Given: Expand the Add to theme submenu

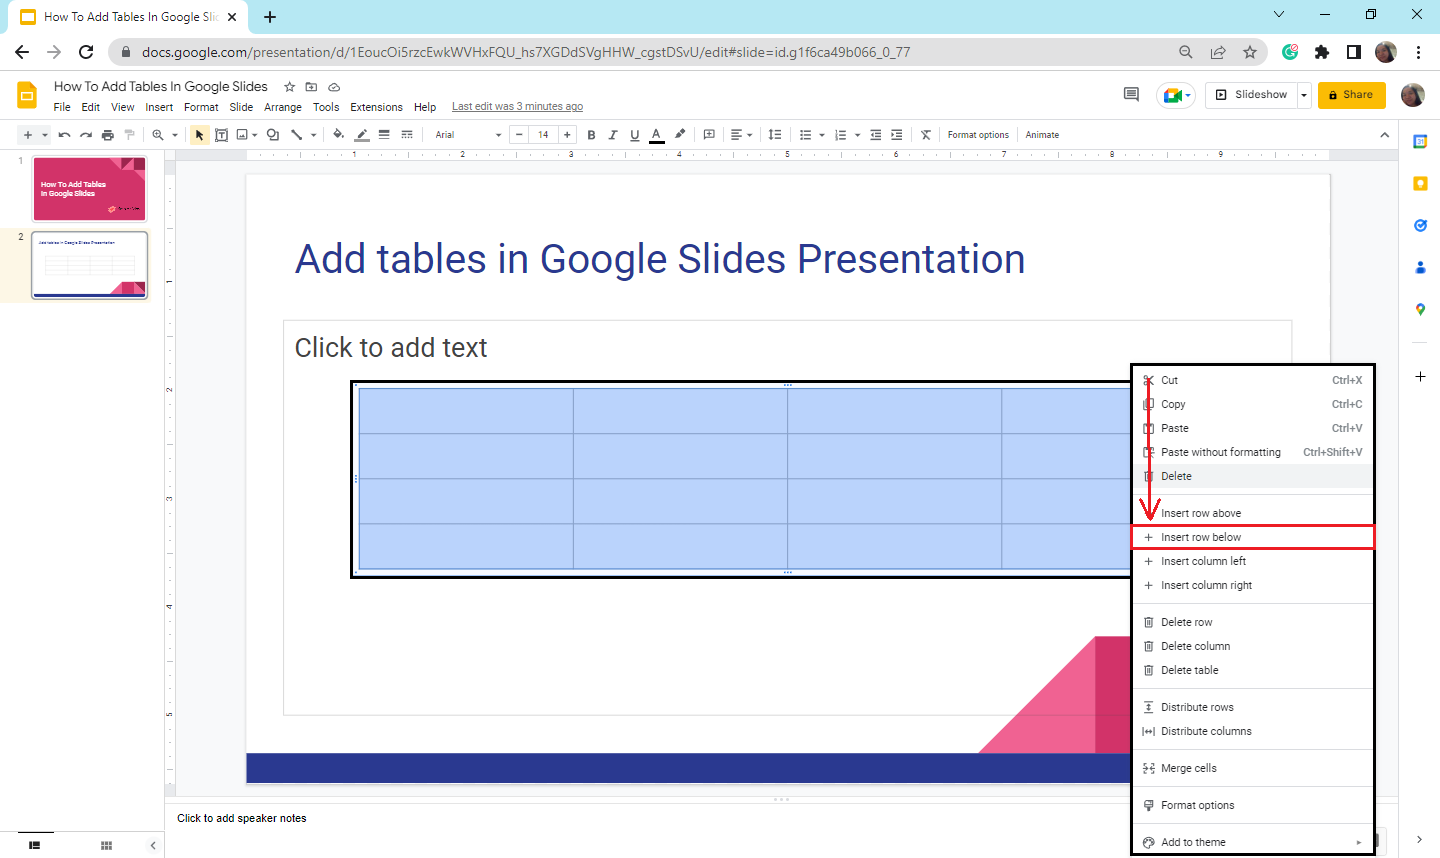Looking at the screenshot, I should [1359, 842].
